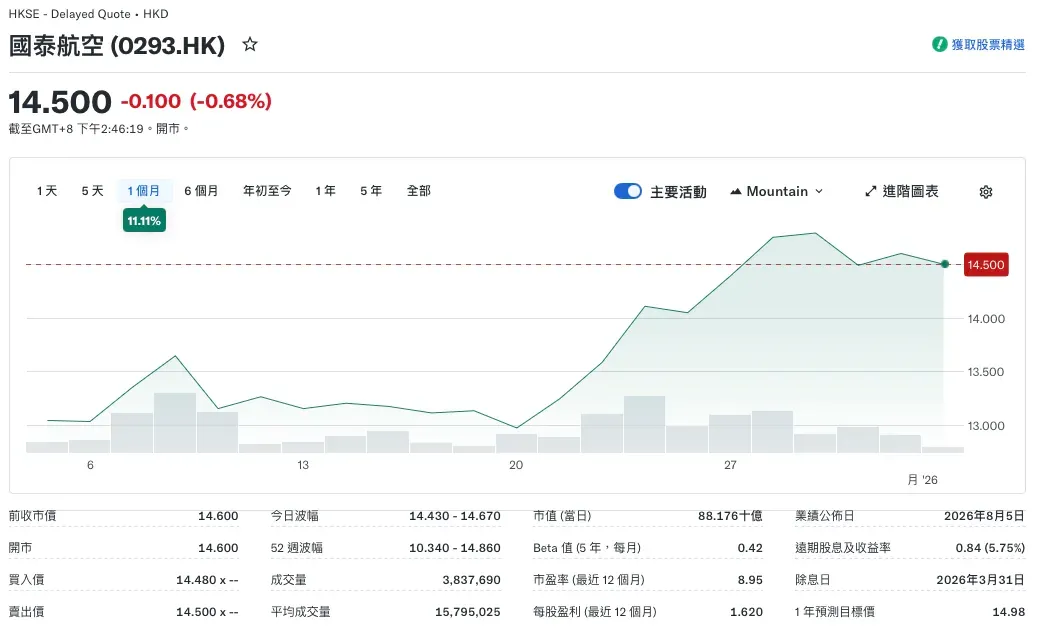
Task: Click the 前收市價 label
Action: tap(32, 516)
